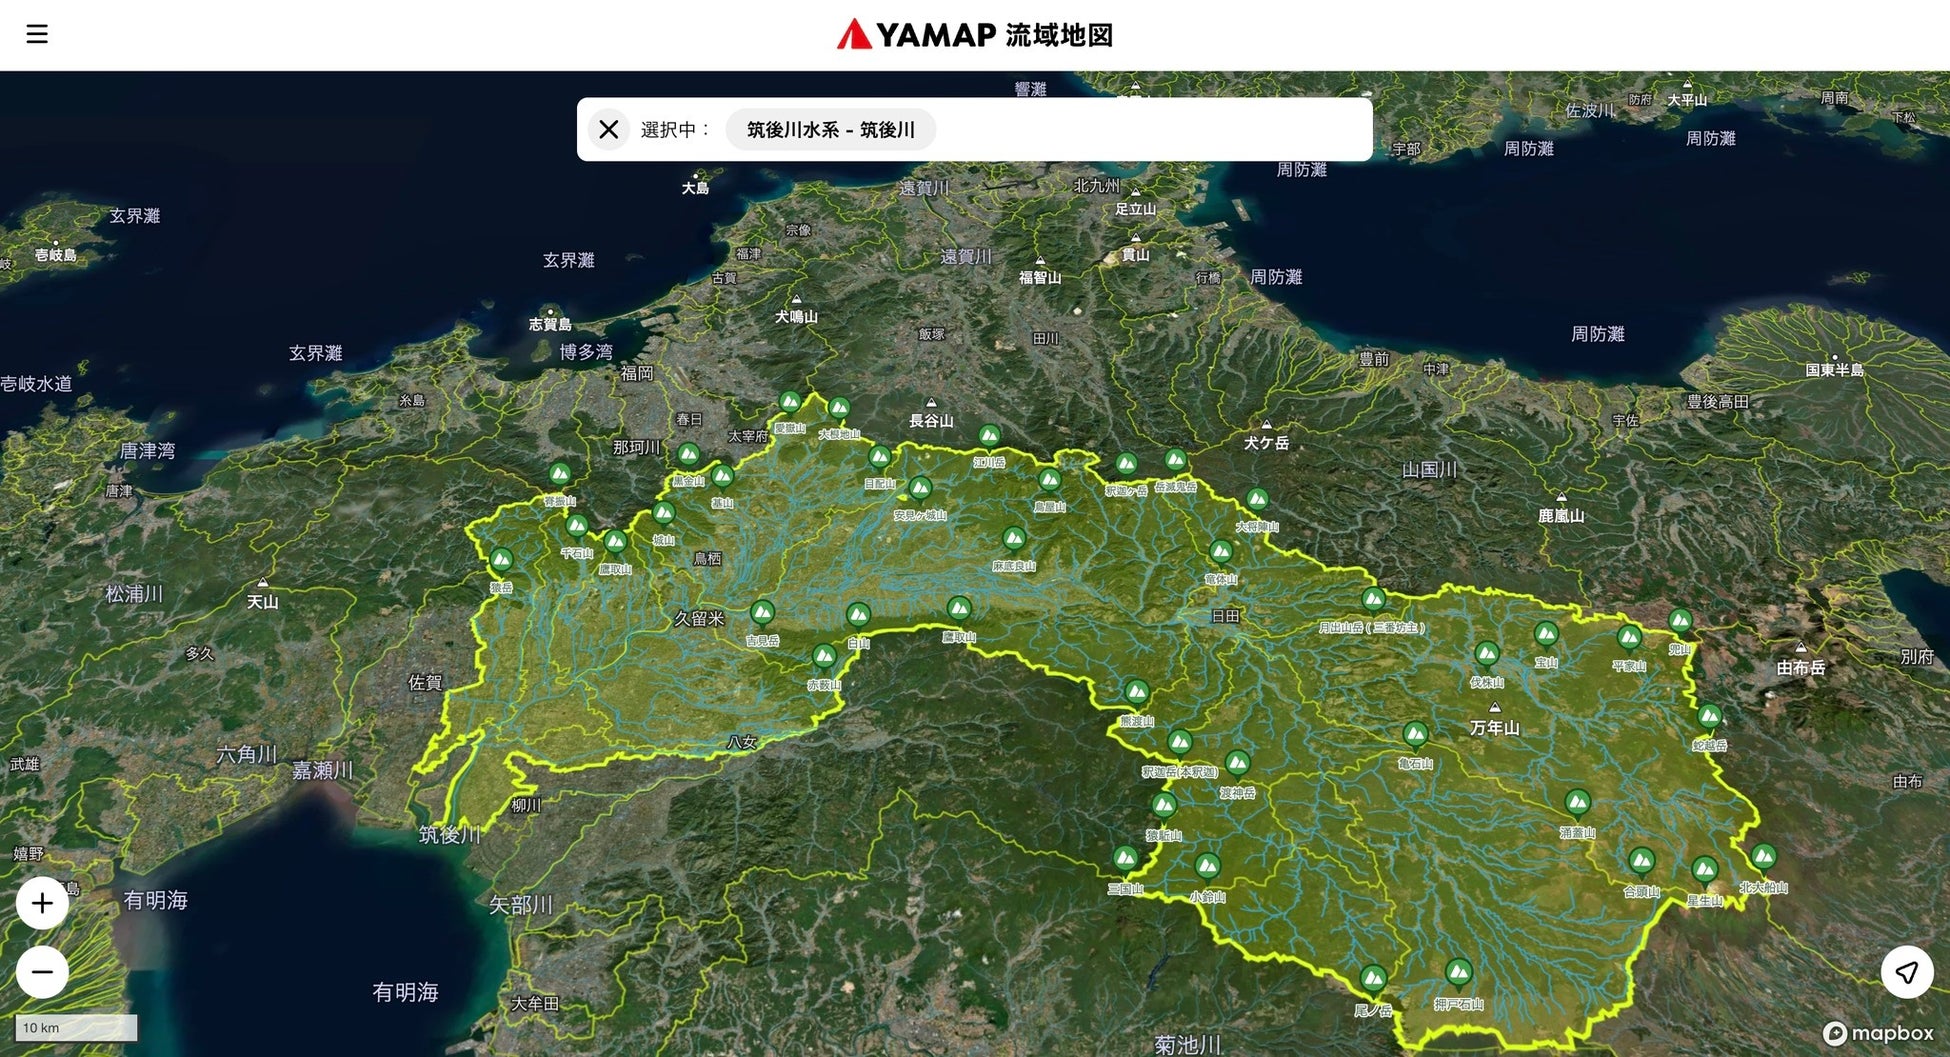Select the 安見ヶ城山 mountain marker
The image size is (1950, 1057).
(920, 489)
